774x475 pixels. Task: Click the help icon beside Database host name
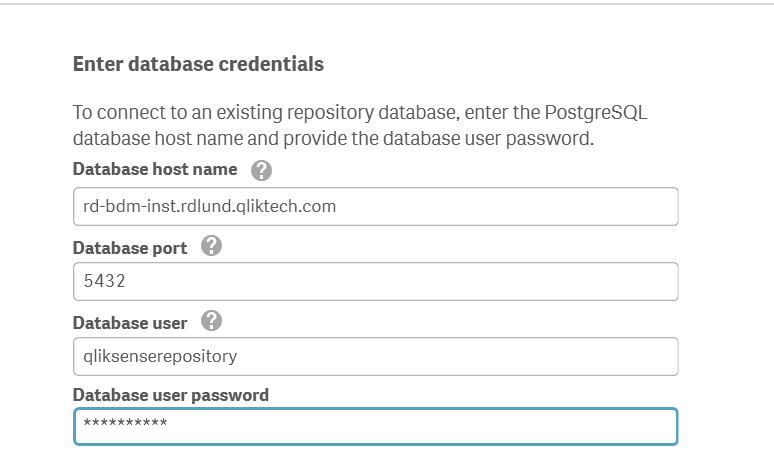262,170
